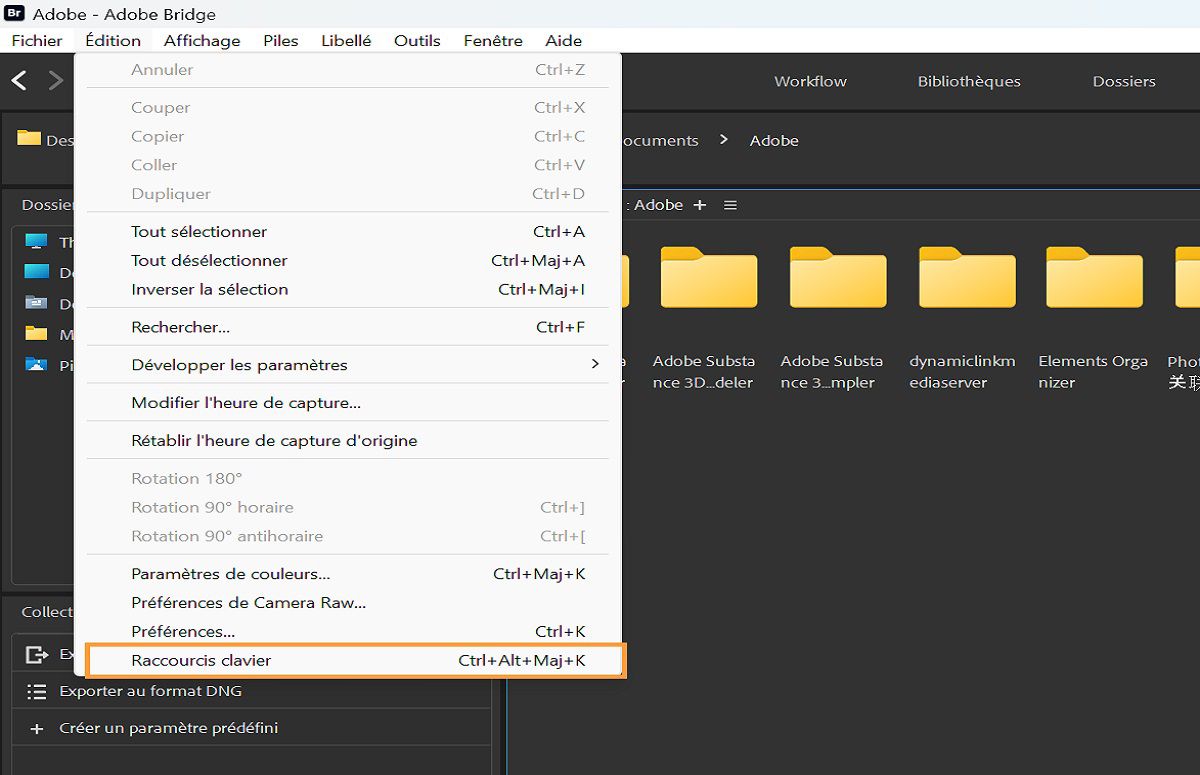Select Rétablir l'heure de capture d'origine
Screen dimensions: 1200x775
pyautogui.click(x=348, y=441)
